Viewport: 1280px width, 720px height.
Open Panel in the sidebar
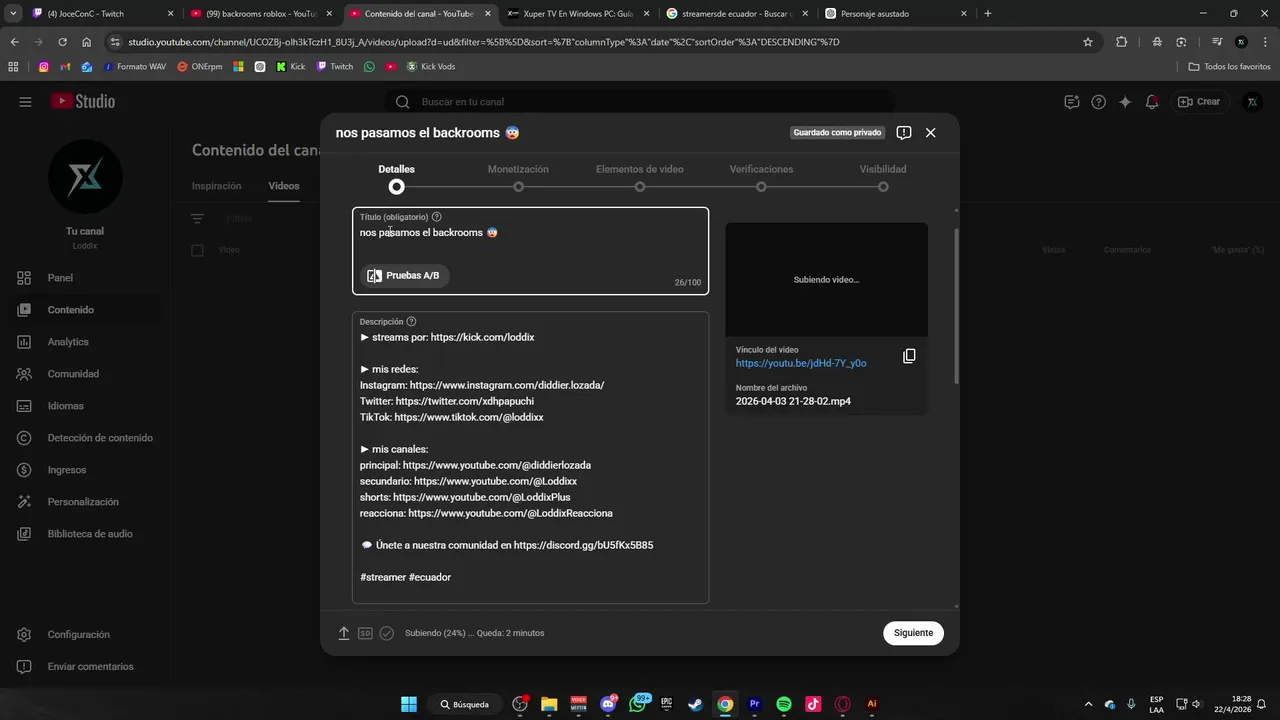pyautogui.click(x=83, y=278)
